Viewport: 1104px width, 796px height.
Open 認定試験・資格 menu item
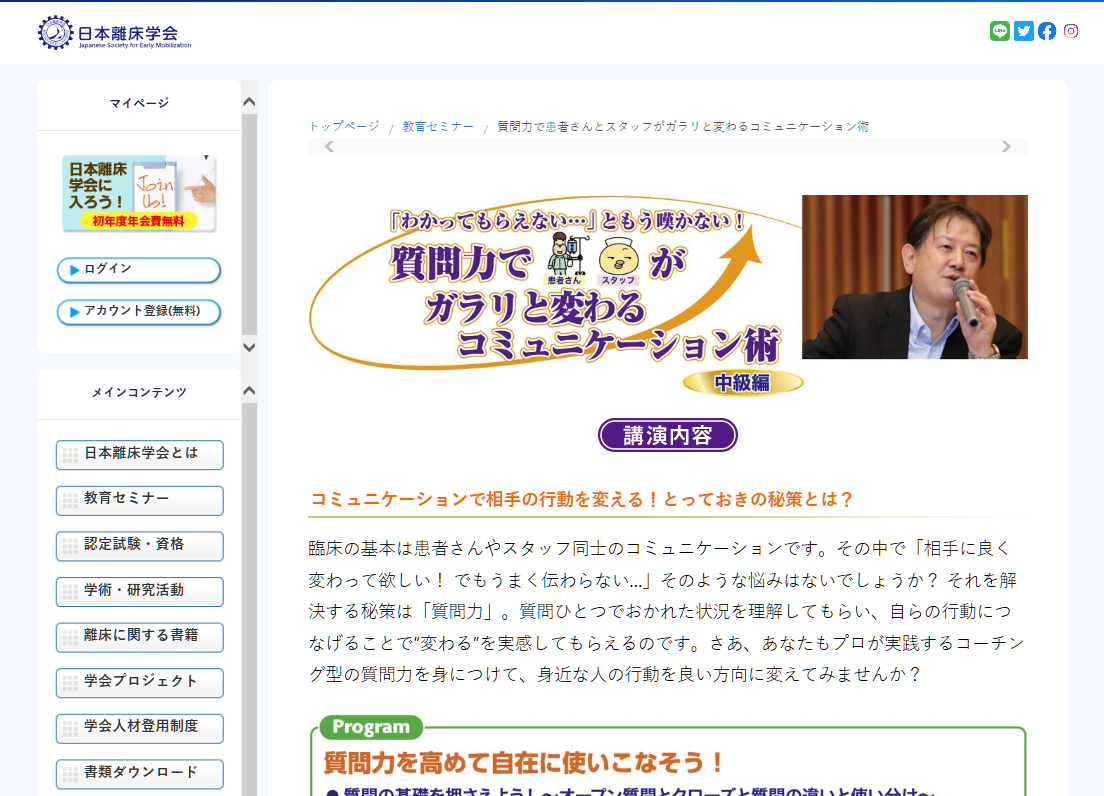pyautogui.click(x=139, y=546)
